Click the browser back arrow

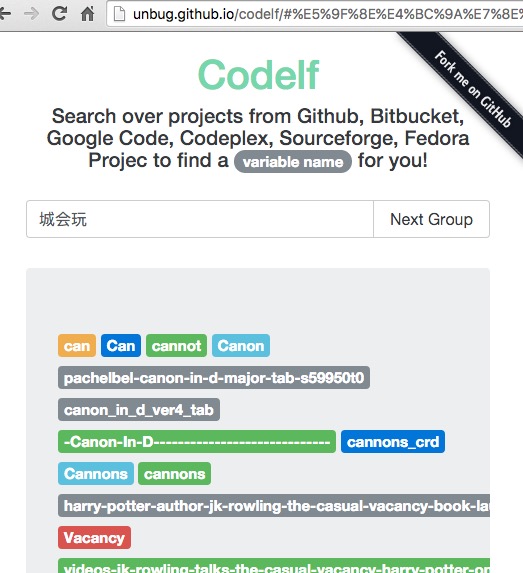[5, 14]
